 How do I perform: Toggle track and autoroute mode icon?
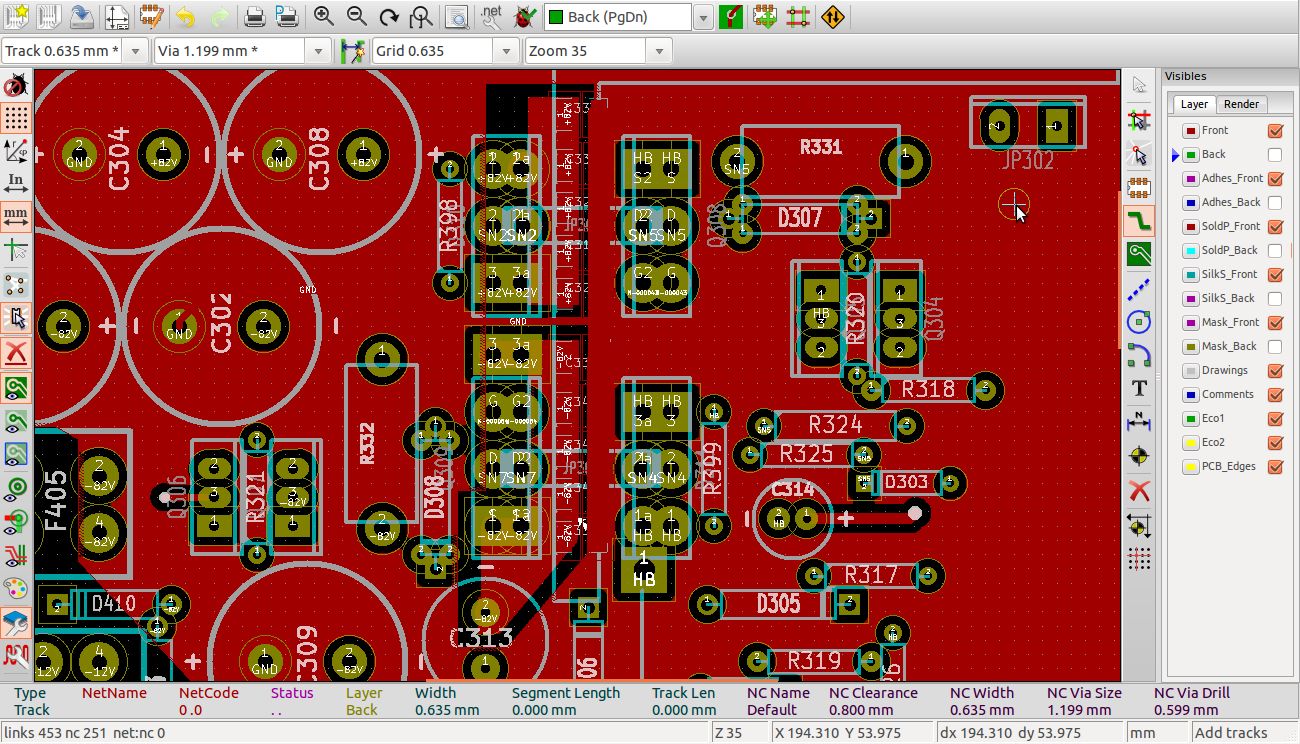pos(797,16)
